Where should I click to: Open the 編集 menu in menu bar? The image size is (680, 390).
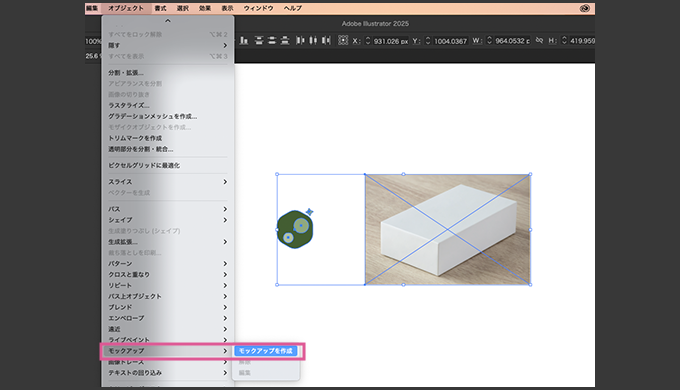pyautogui.click(x=92, y=8)
